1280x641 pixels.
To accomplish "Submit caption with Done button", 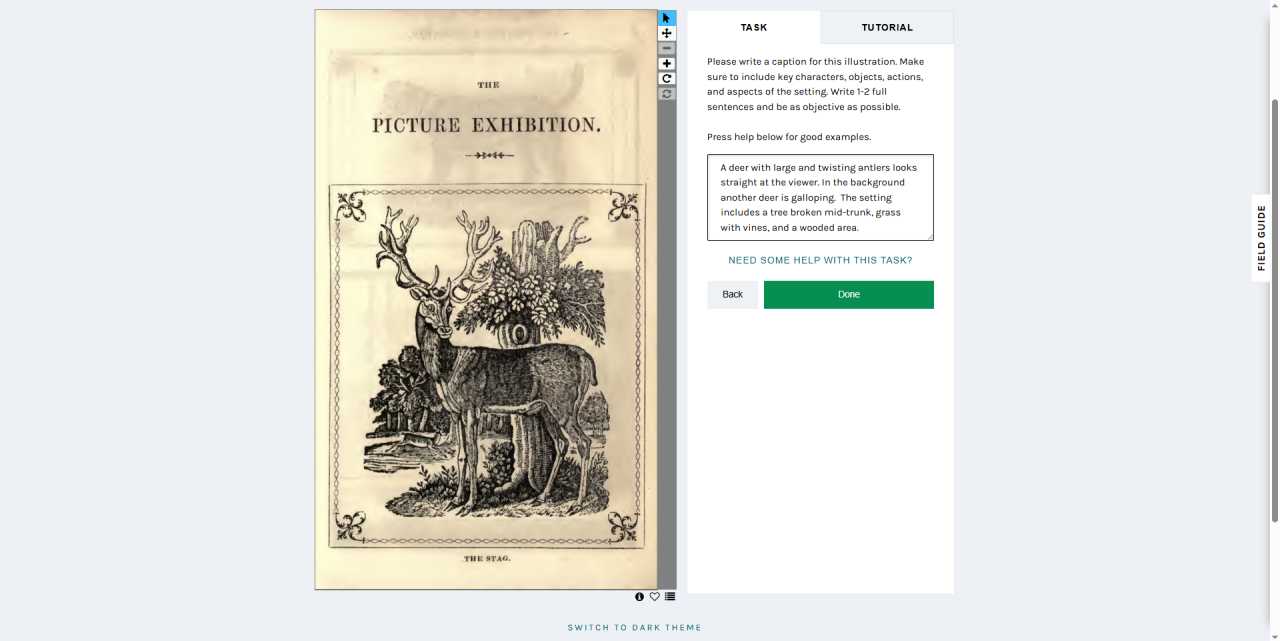I will [x=849, y=294].
